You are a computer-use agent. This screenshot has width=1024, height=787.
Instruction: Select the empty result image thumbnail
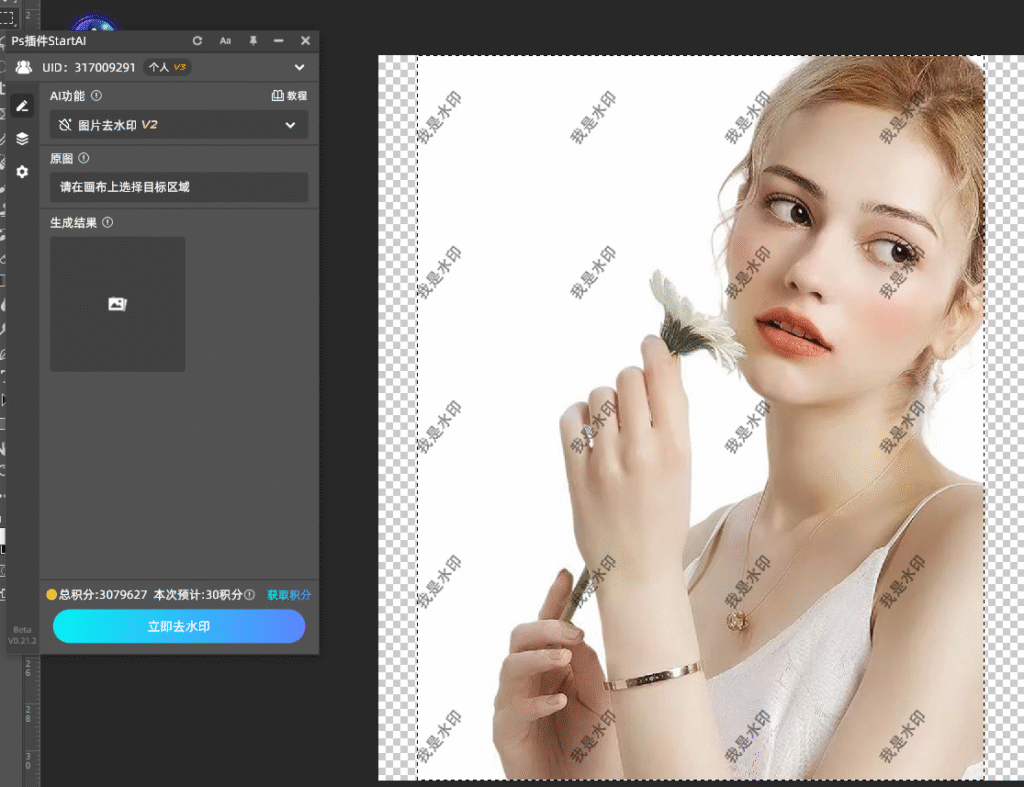pyautogui.click(x=117, y=304)
